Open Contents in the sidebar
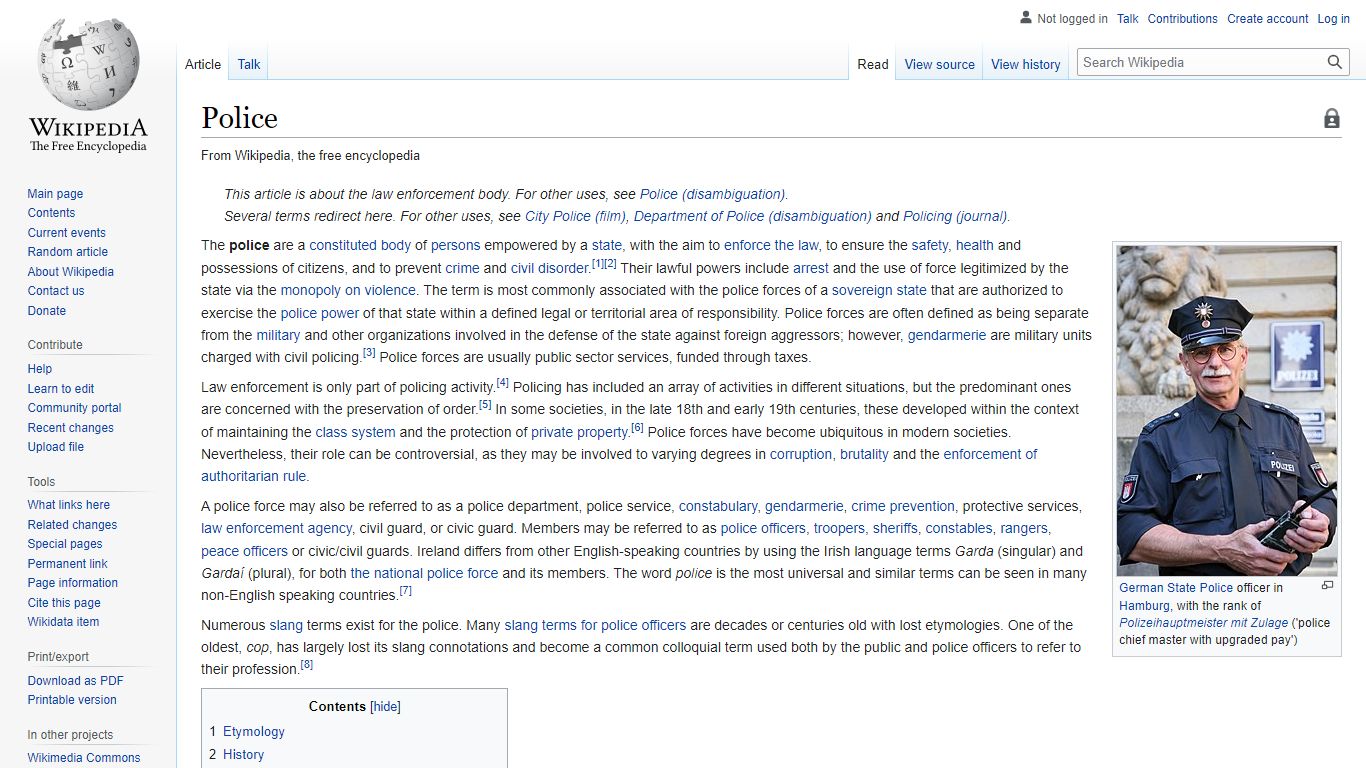This screenshot has height=768, width=1366. click(51, 213)
